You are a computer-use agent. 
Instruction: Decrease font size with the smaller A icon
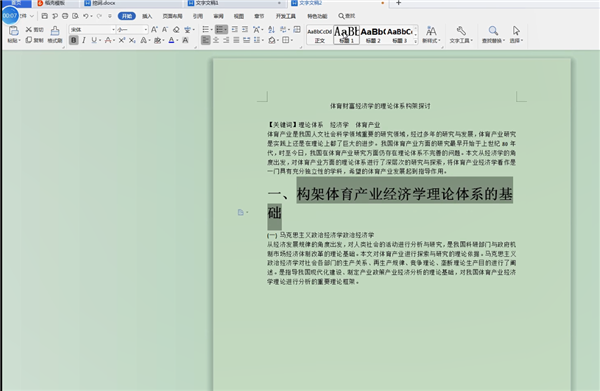165,29
